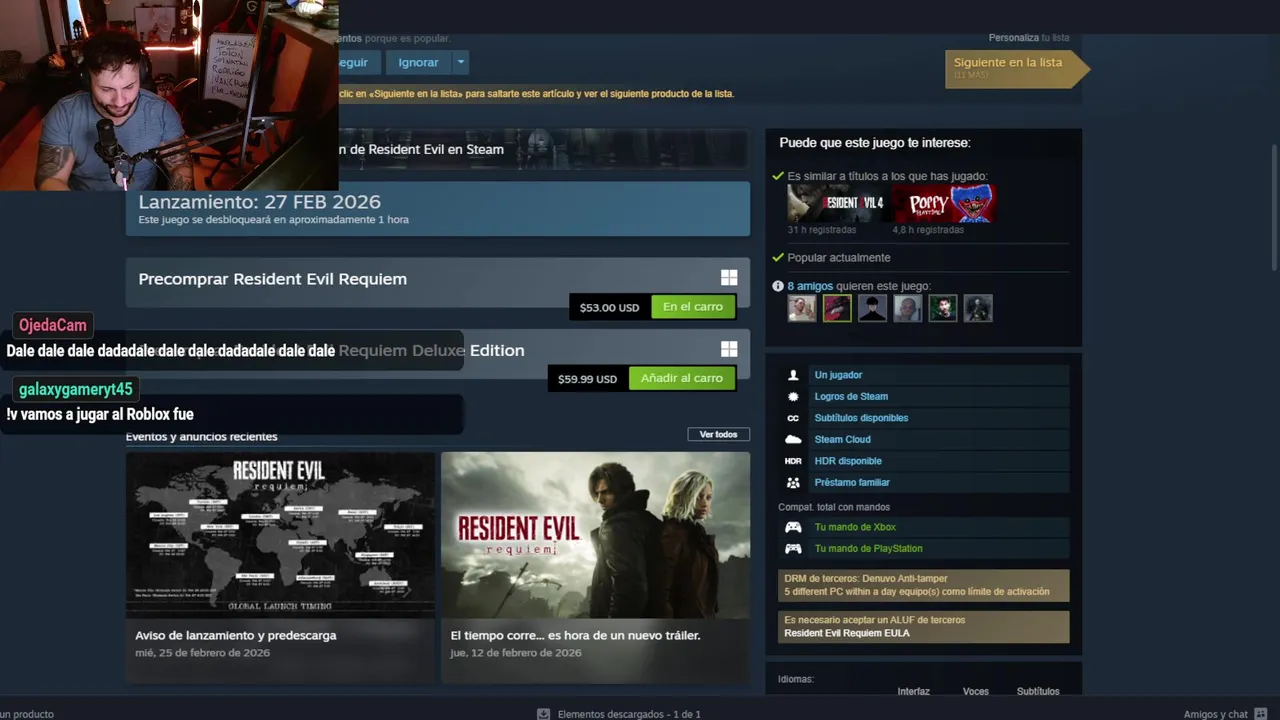
Task: Click the Popular actualmente text
Action: click(x=838, y=257)
